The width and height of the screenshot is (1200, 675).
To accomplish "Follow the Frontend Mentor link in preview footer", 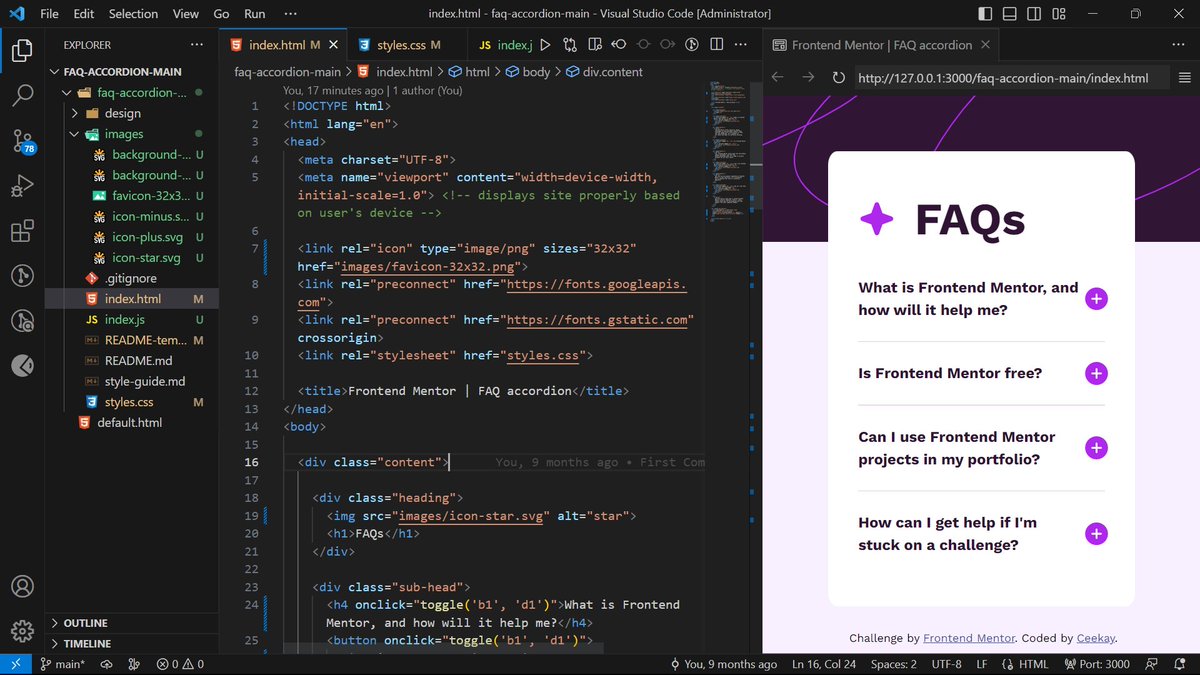I will tap(969, 638).
